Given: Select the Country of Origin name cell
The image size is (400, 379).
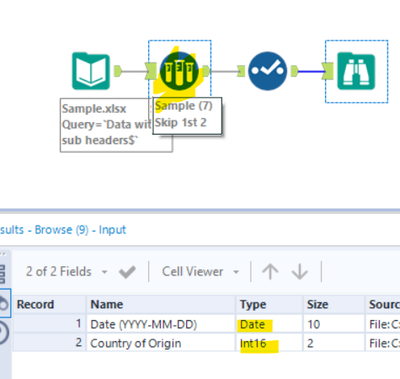Looking at the screenshot, I should [161, 343].
